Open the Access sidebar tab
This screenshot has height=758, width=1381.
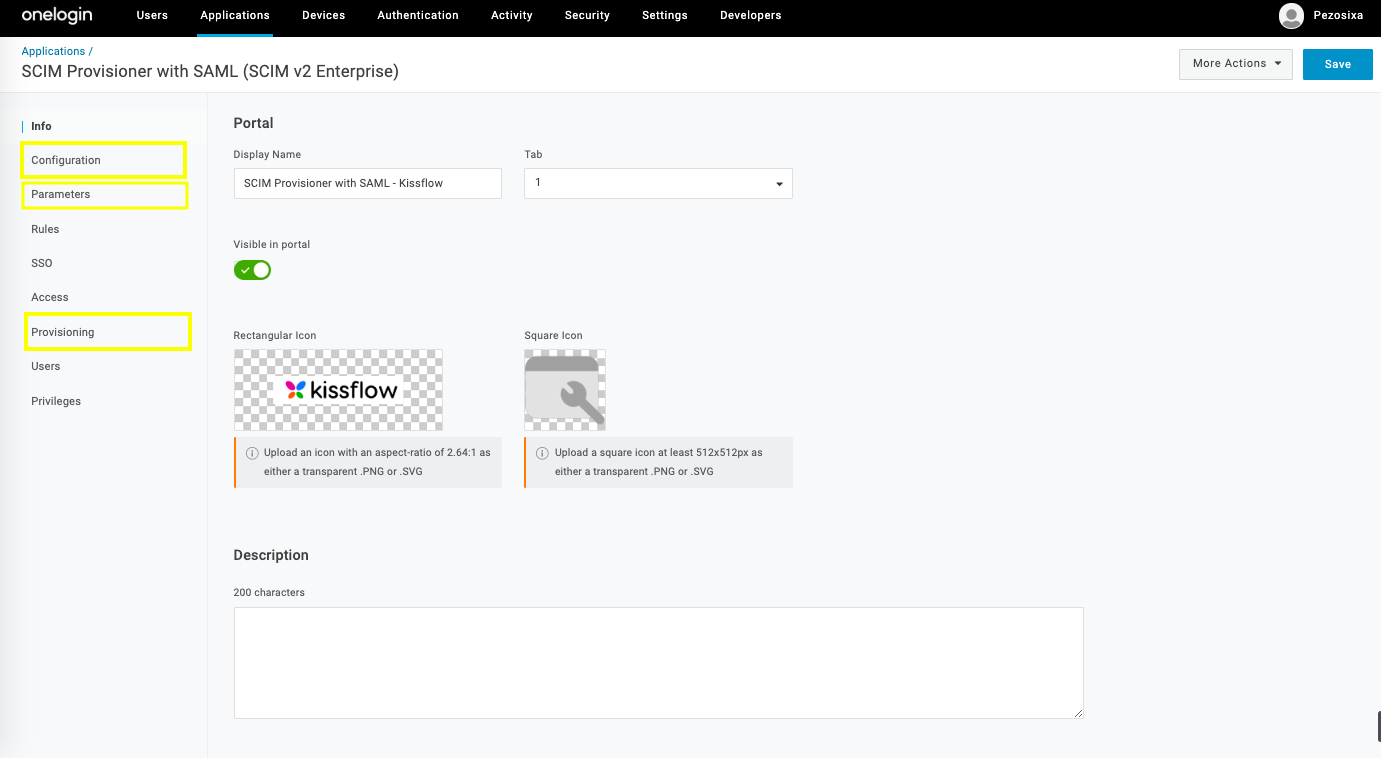[x=50, y=297]
